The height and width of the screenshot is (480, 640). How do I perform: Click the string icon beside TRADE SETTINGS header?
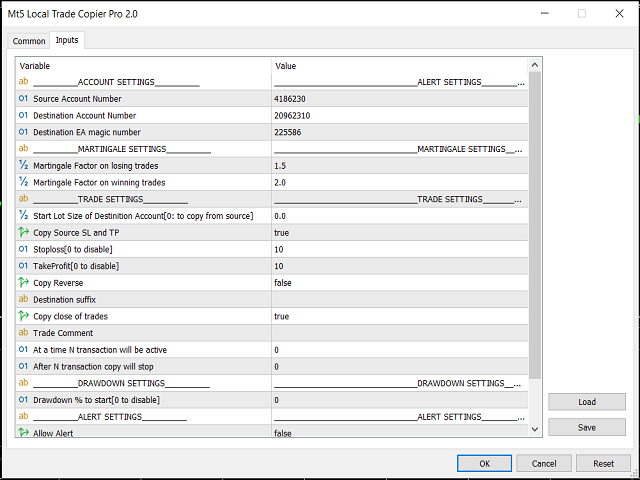tap(23, 199)
